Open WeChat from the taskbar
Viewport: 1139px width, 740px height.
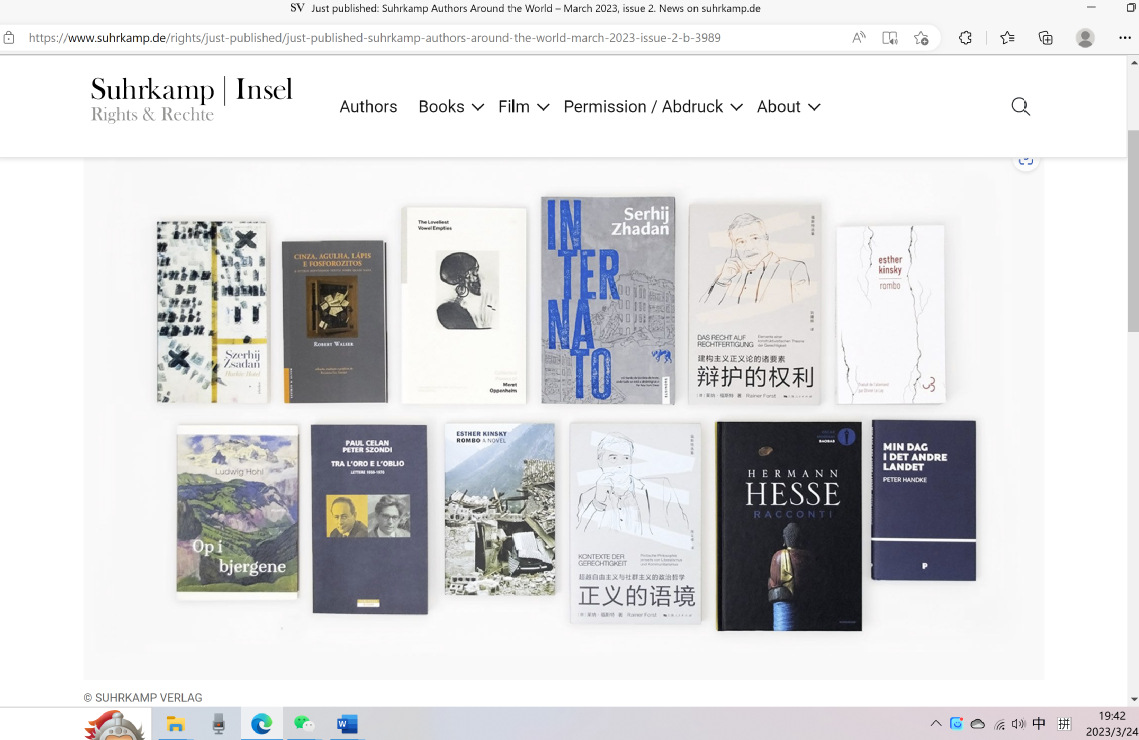pyautogui.click(x=304, y=724)
